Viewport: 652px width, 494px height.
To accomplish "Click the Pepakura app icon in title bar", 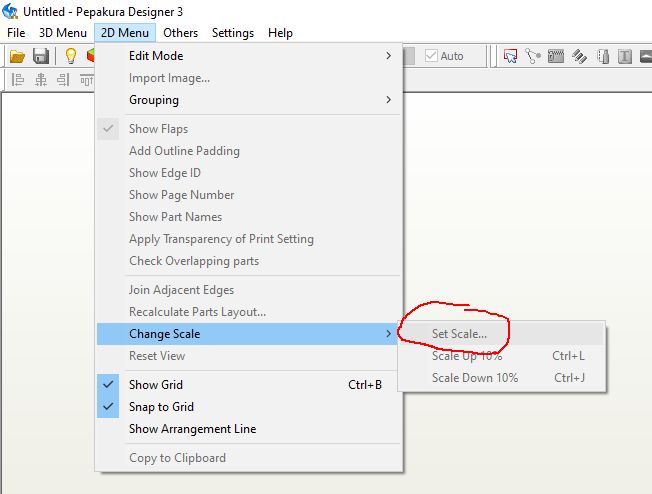I will click(11, 11).
